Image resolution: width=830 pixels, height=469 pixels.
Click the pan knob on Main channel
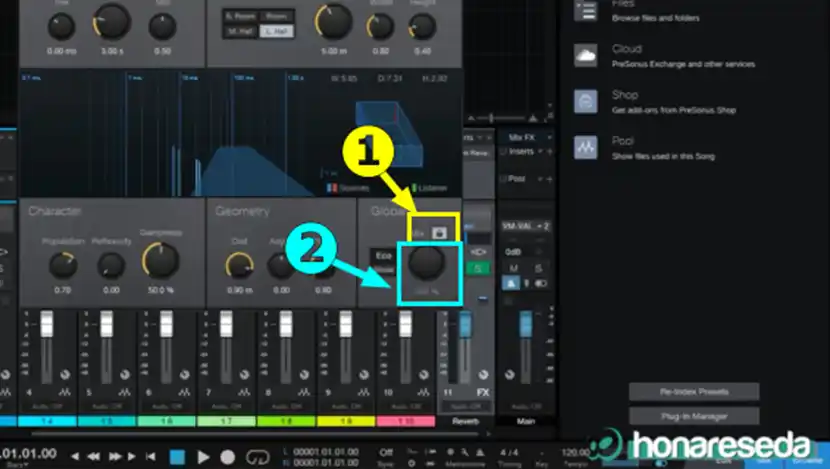[509, 375]
